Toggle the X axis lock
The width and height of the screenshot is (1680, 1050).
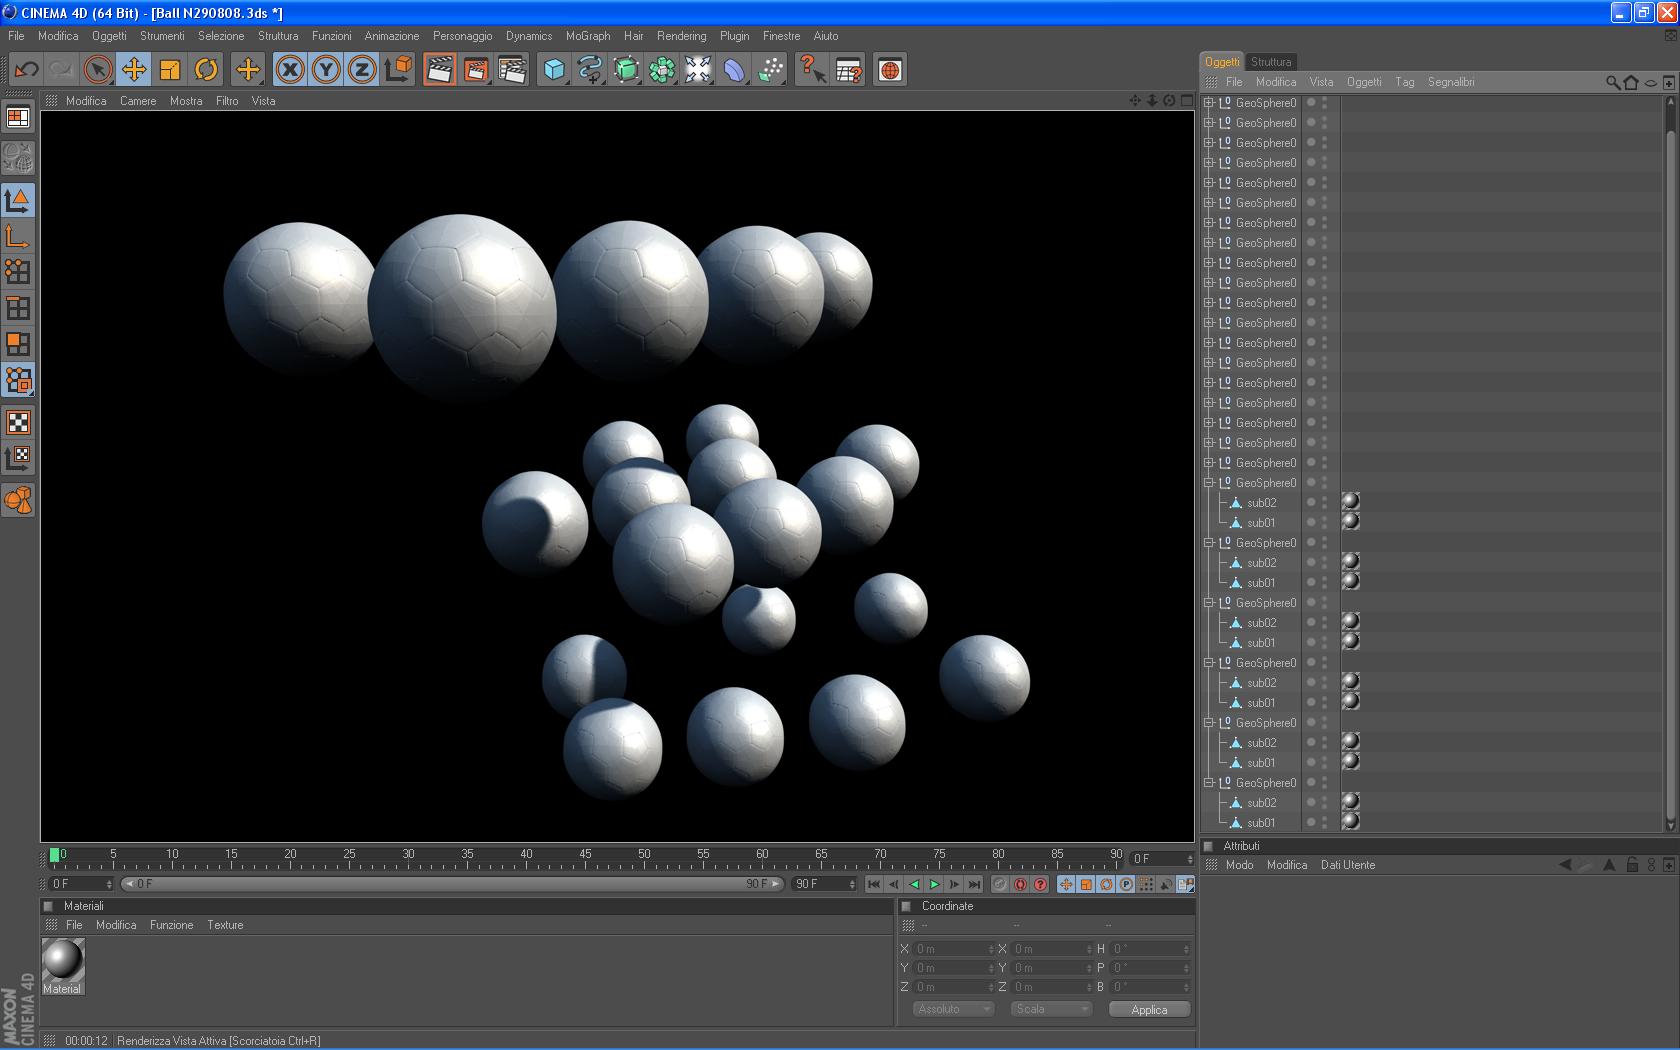[x=290, y=70]
